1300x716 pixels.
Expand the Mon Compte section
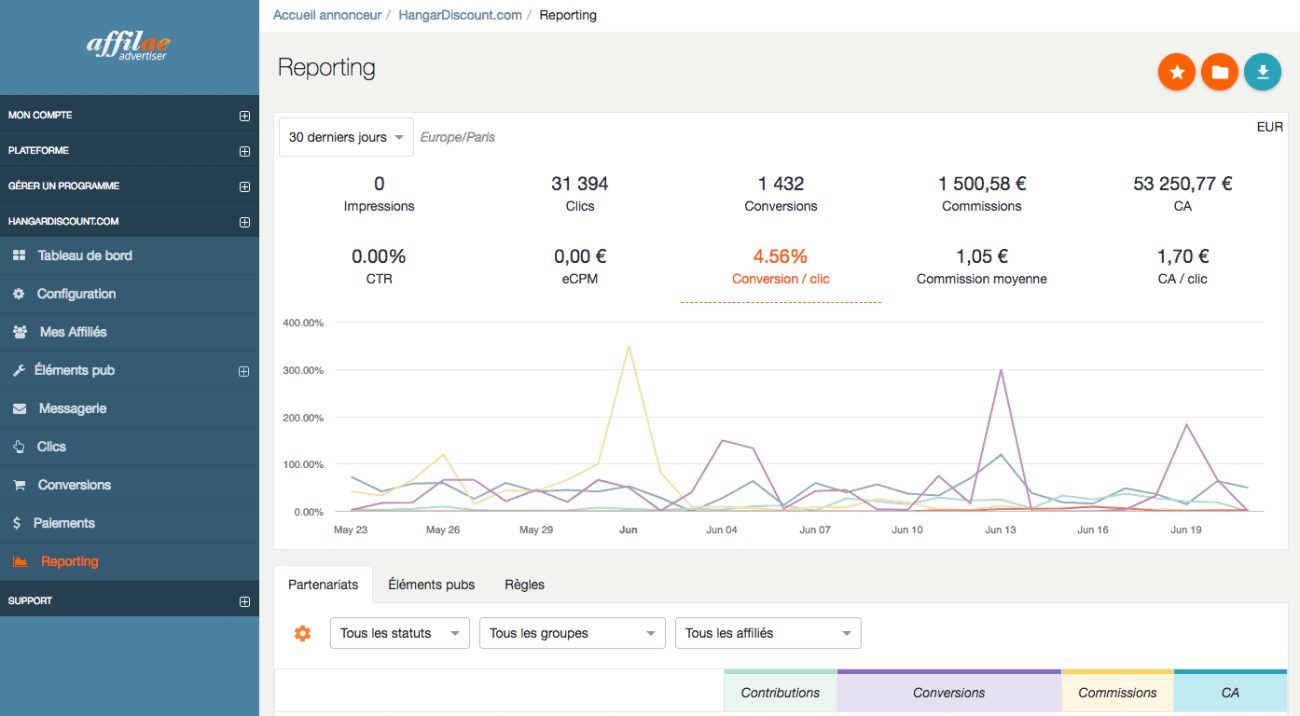pyautogui.click(x=244, y=116)
